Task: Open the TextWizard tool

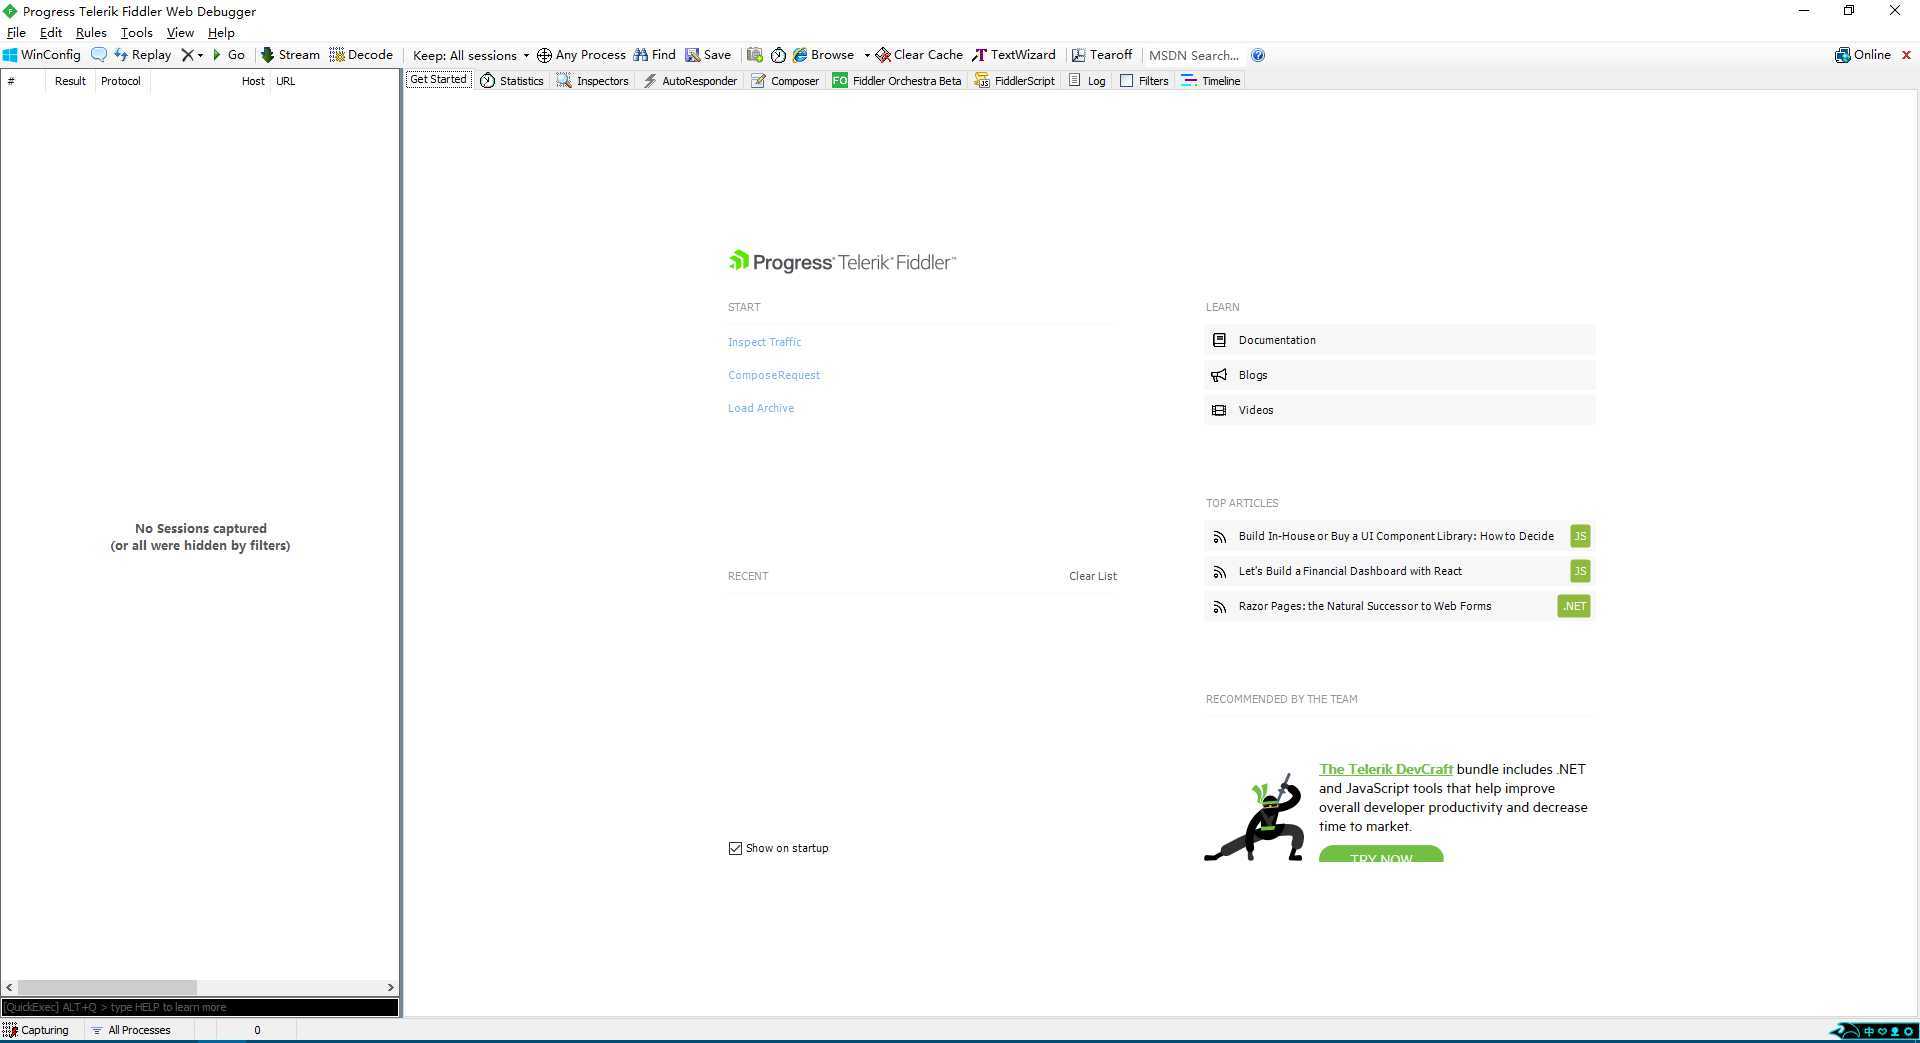Action: click(x=1014, y=55)
